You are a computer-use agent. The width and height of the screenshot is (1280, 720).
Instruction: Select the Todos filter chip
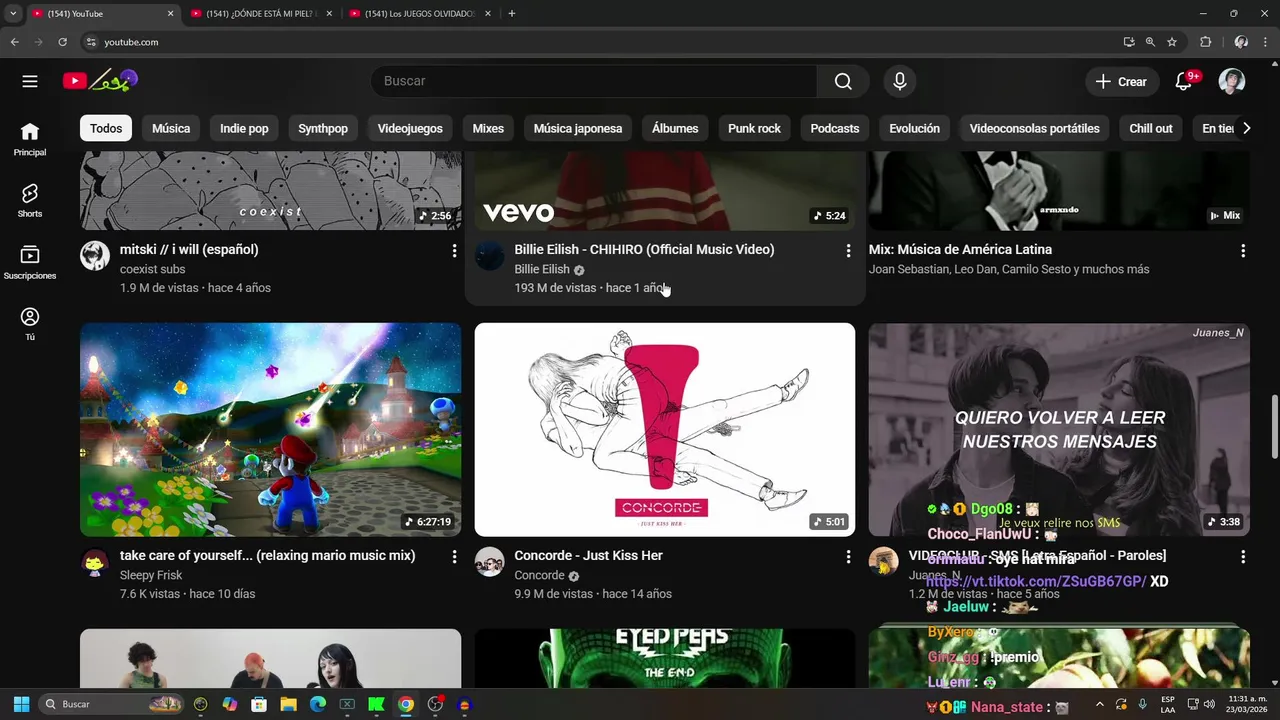(106, 128)
